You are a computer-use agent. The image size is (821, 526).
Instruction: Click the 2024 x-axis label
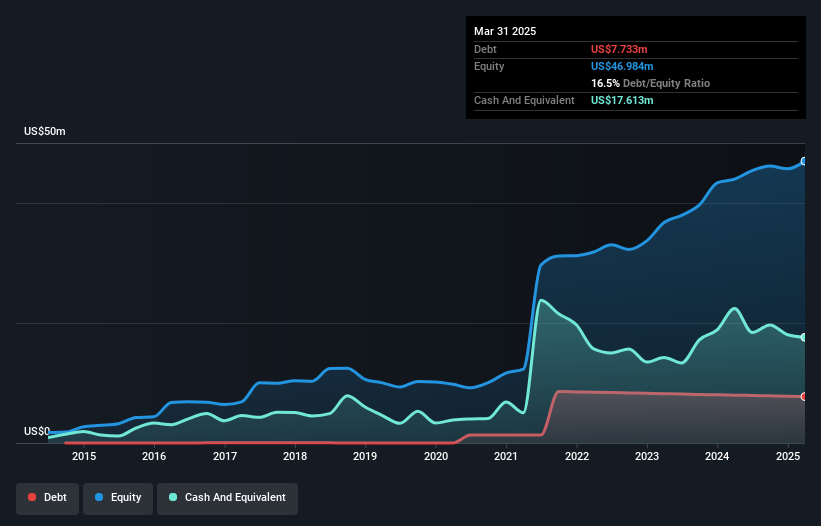[x=717, y=456]
